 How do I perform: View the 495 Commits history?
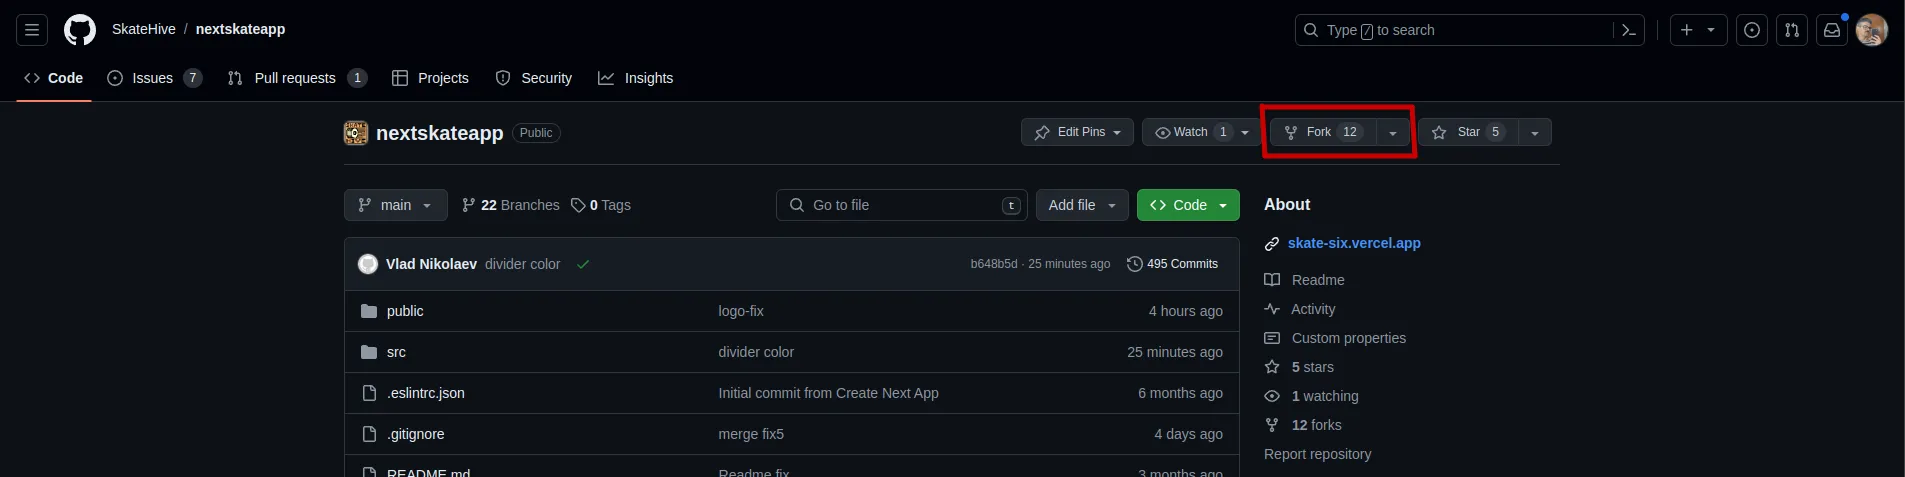coord(1172,264)
